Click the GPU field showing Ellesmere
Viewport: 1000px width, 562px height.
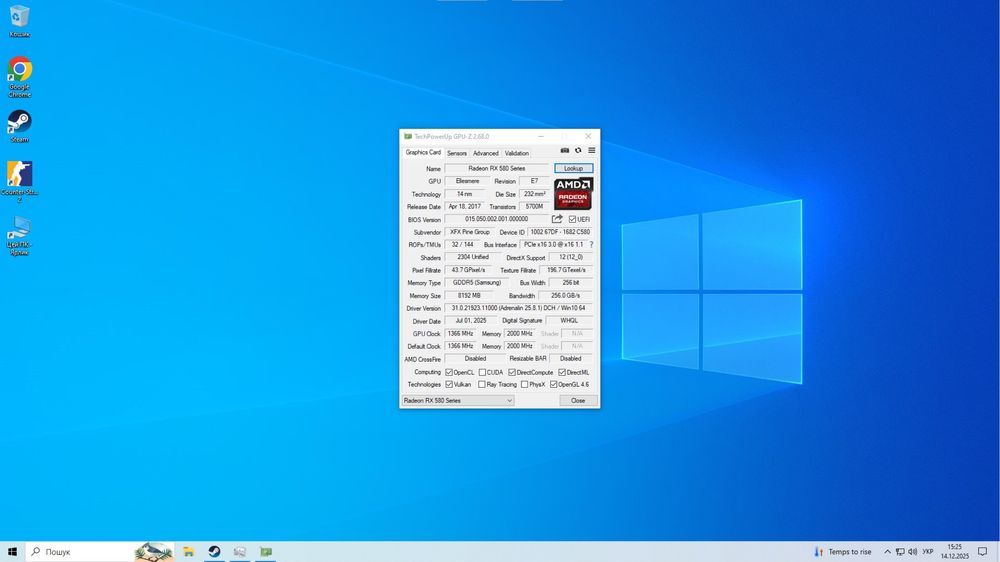tap(467, 181)
